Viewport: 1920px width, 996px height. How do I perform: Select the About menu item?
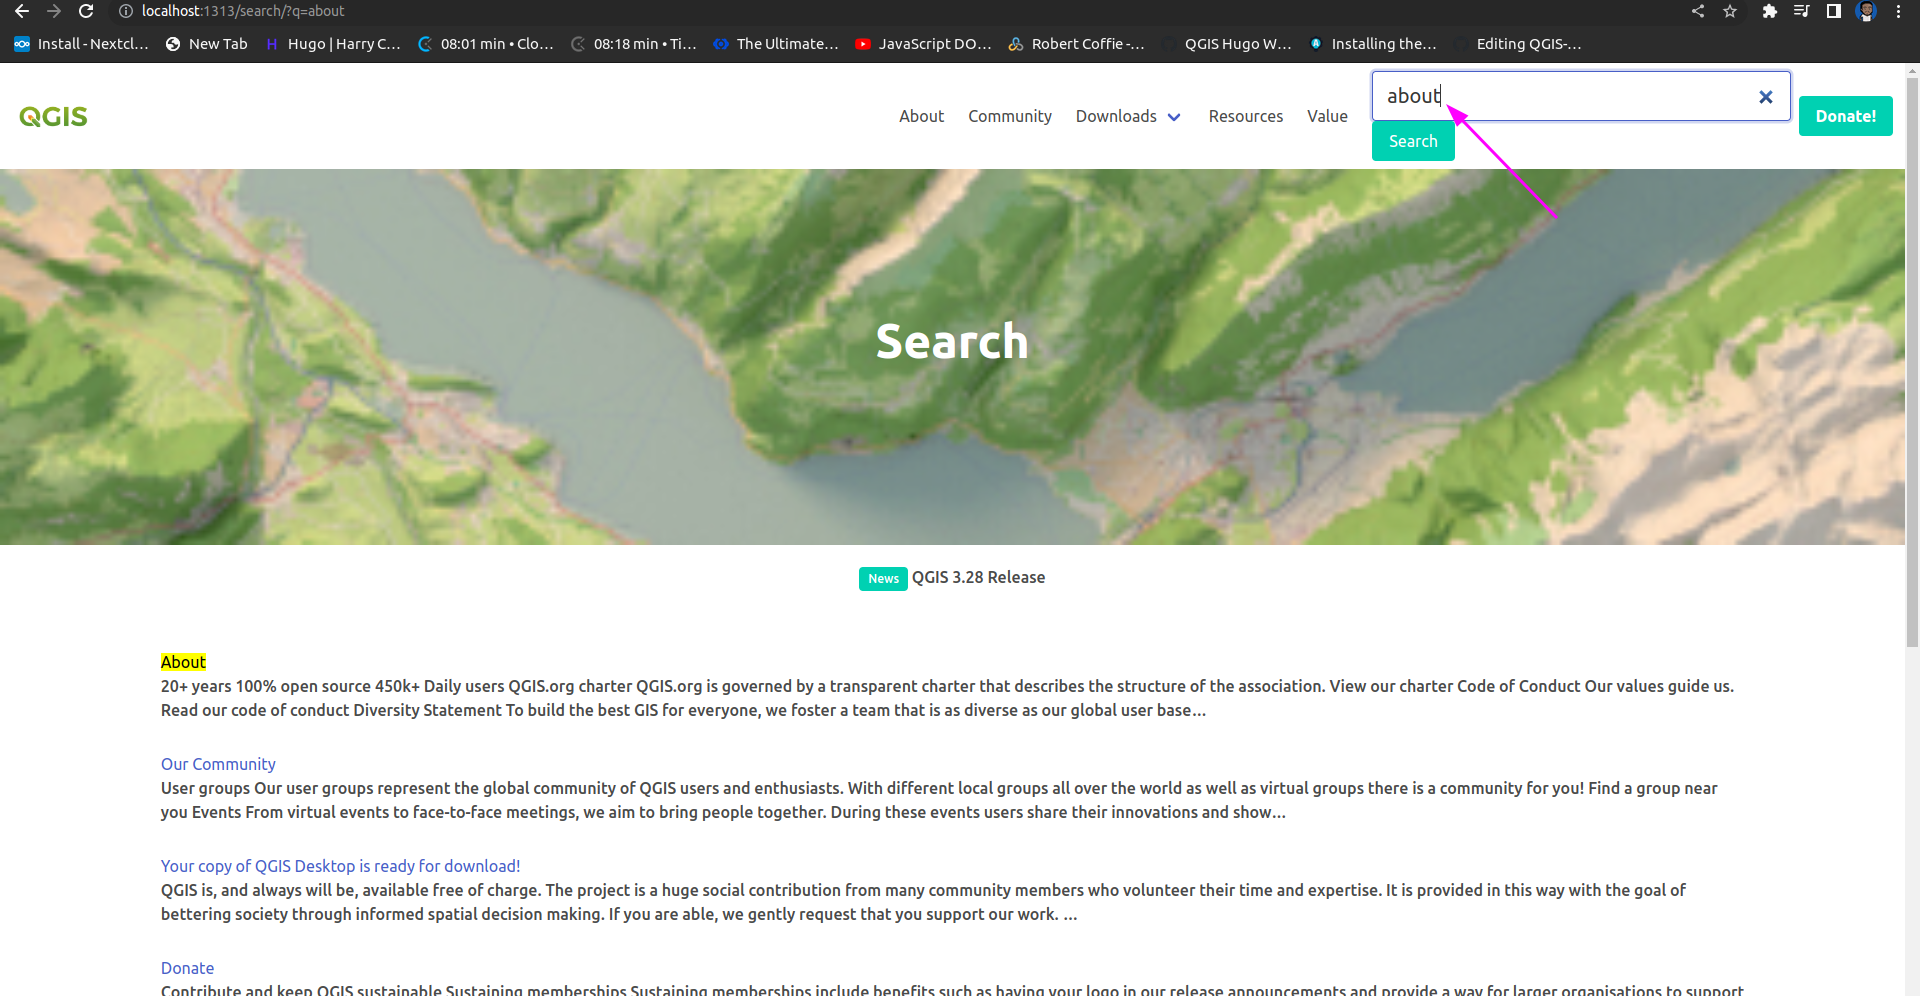[x=921, y=116]
